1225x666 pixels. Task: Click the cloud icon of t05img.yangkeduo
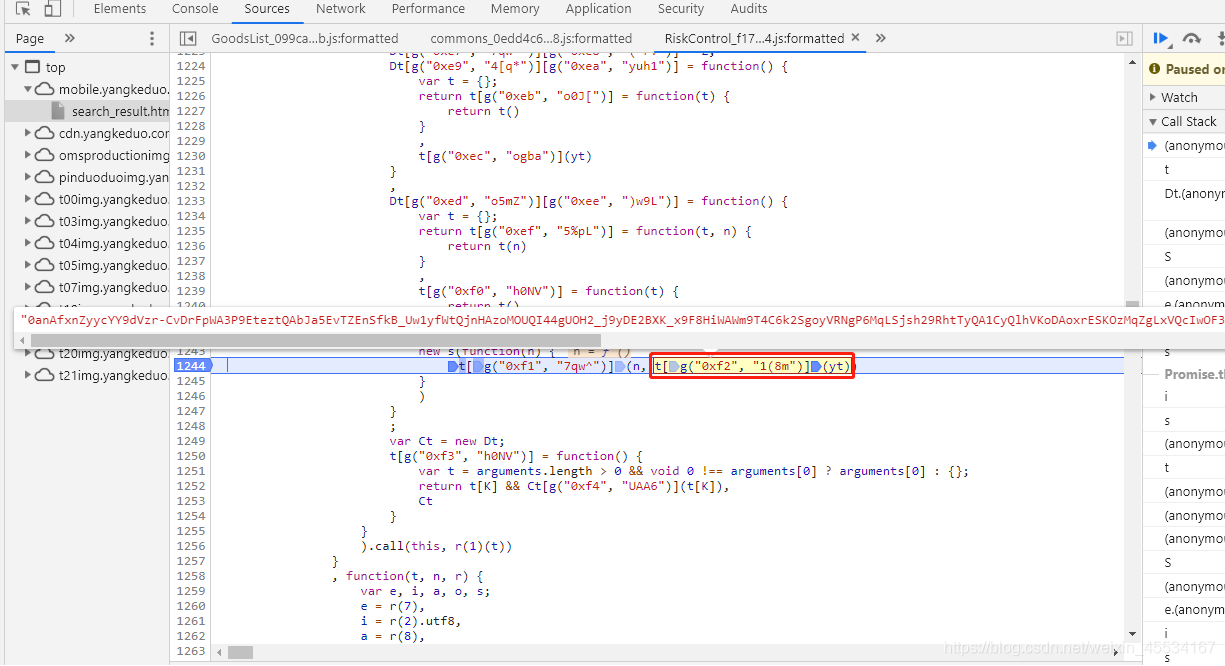pyautogui.click(x=44, y=265)
